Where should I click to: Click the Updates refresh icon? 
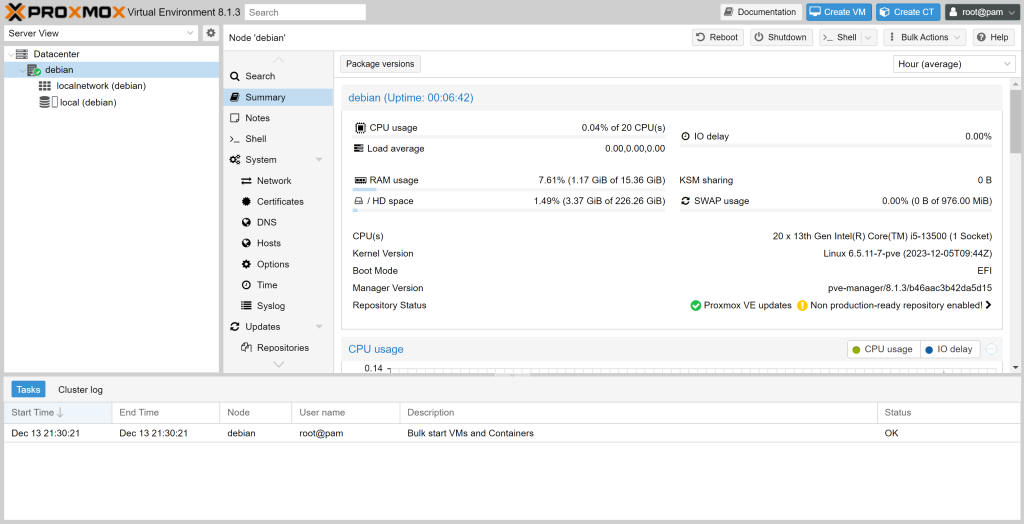coord(235,326)
